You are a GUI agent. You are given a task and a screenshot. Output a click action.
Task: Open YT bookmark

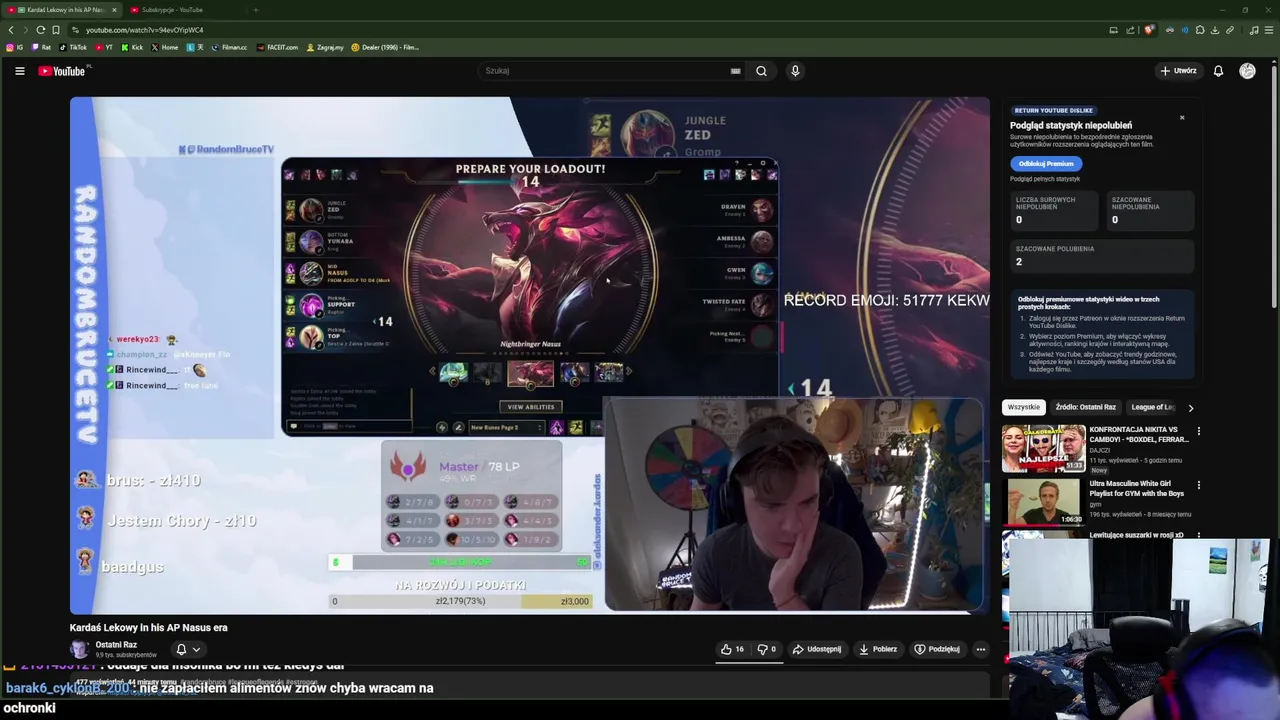(105, 47)
